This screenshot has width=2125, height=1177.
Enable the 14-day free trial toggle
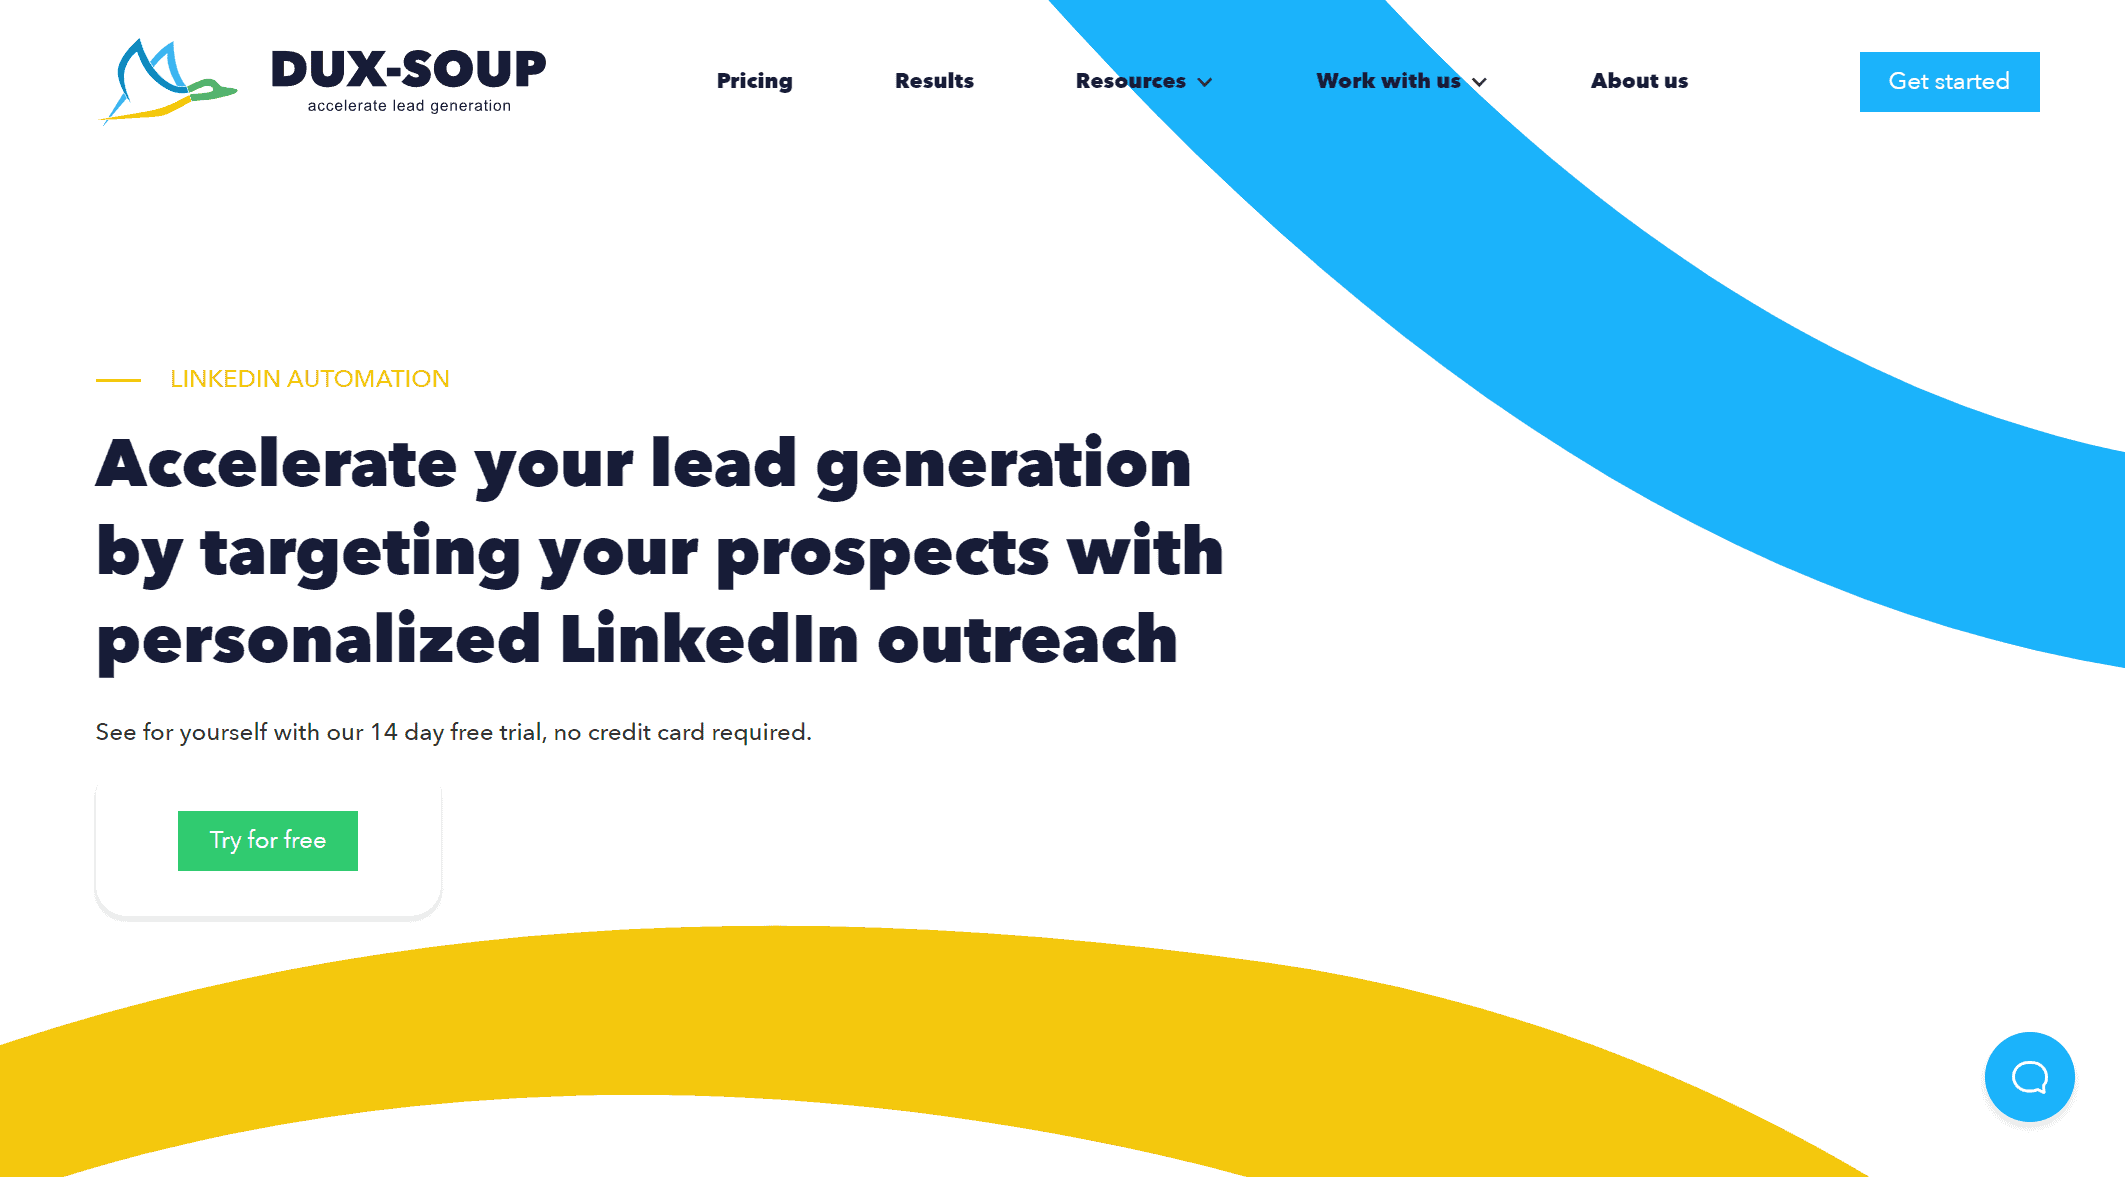(267, 841)
